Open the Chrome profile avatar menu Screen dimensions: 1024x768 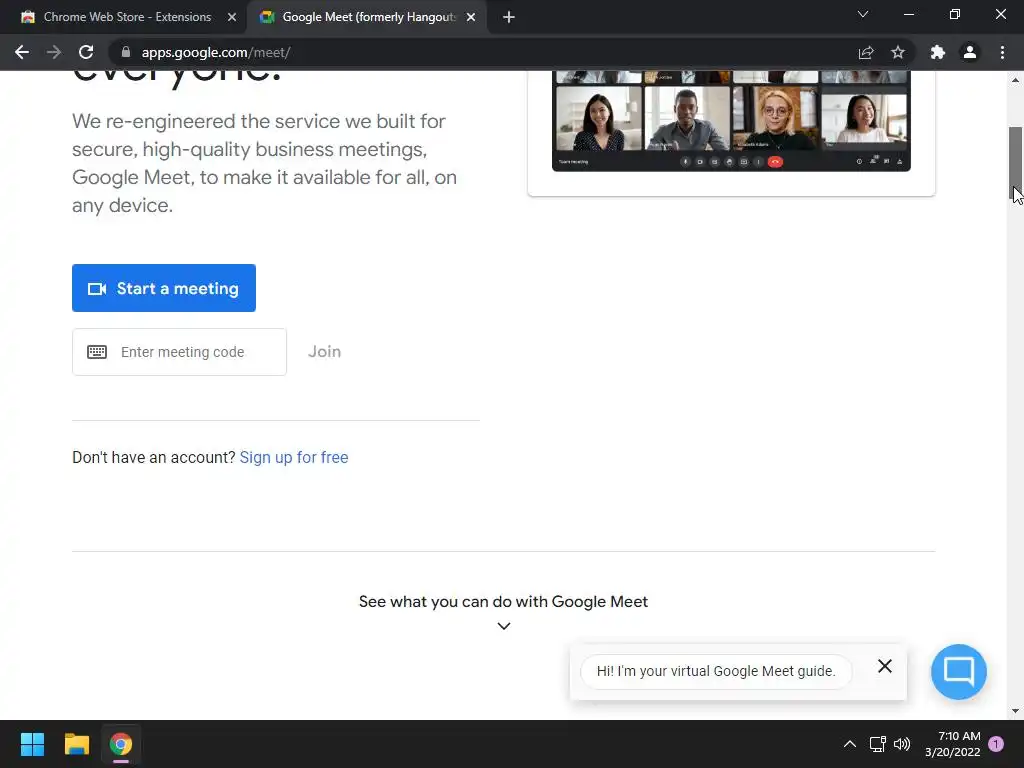(x=970, y=52)
